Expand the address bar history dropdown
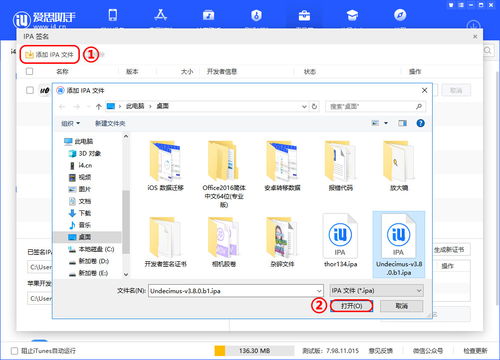The image size is (500, 360). pos(304,106)
